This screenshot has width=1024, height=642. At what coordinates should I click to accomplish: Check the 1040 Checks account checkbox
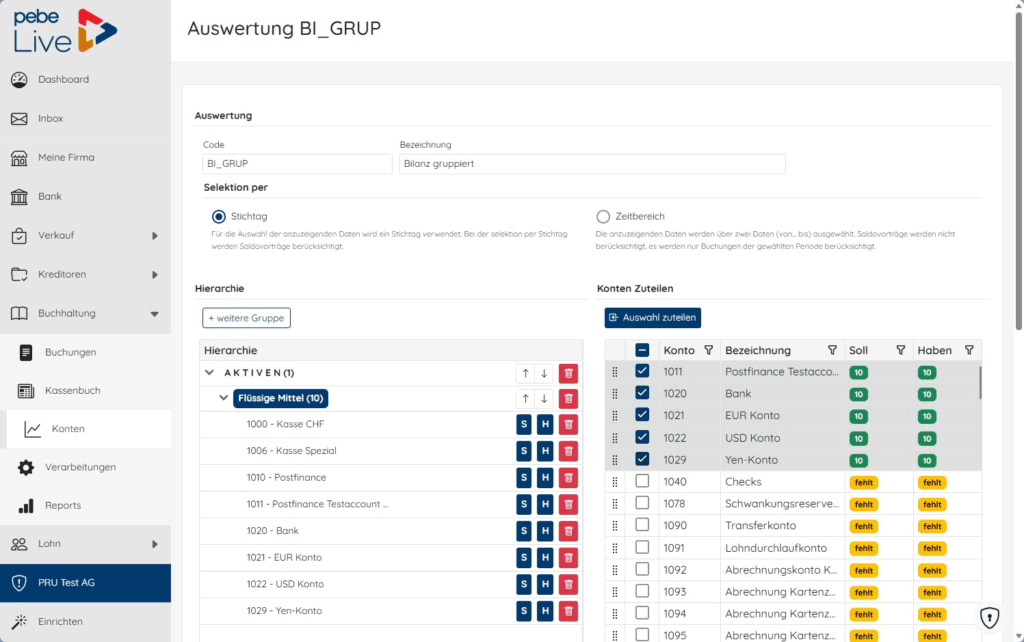pos(642,481)
